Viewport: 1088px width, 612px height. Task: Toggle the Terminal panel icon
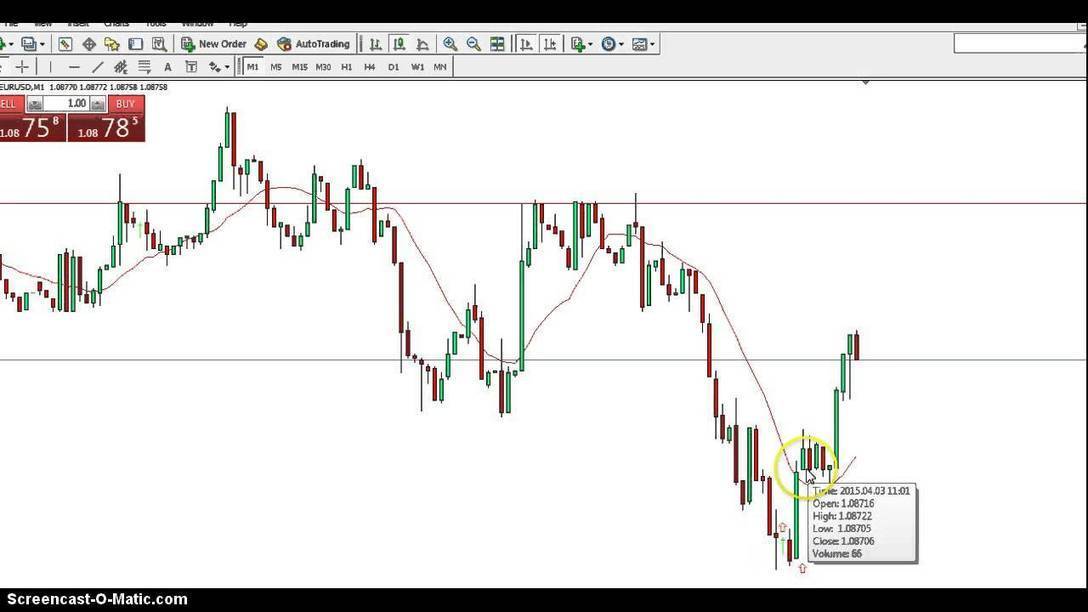coord(135,44)
